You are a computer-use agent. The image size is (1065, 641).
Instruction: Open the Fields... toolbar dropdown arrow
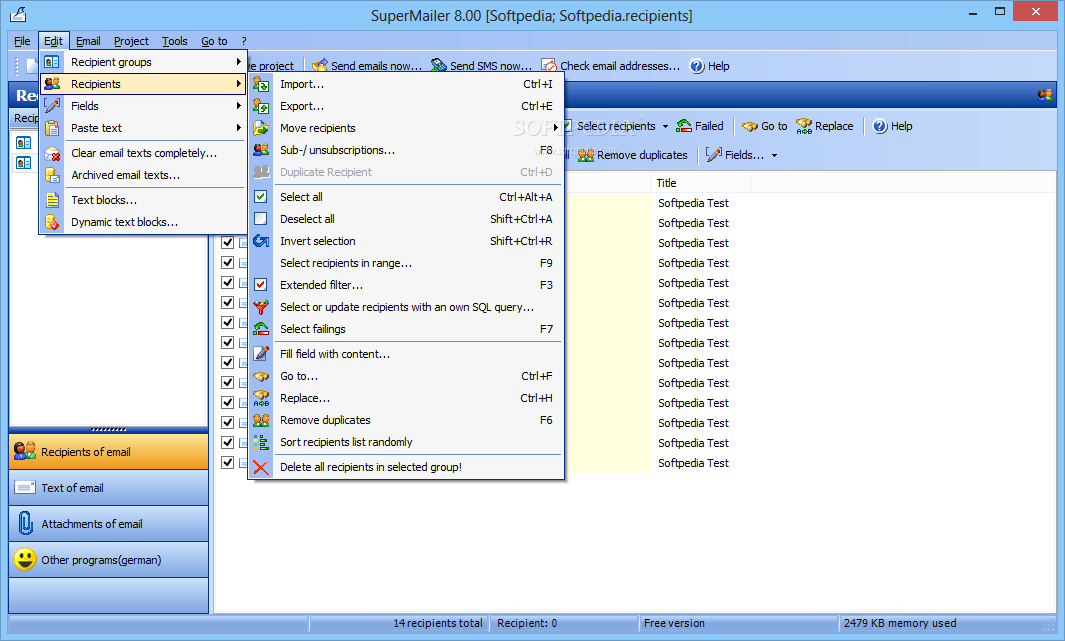pos(774,155)
